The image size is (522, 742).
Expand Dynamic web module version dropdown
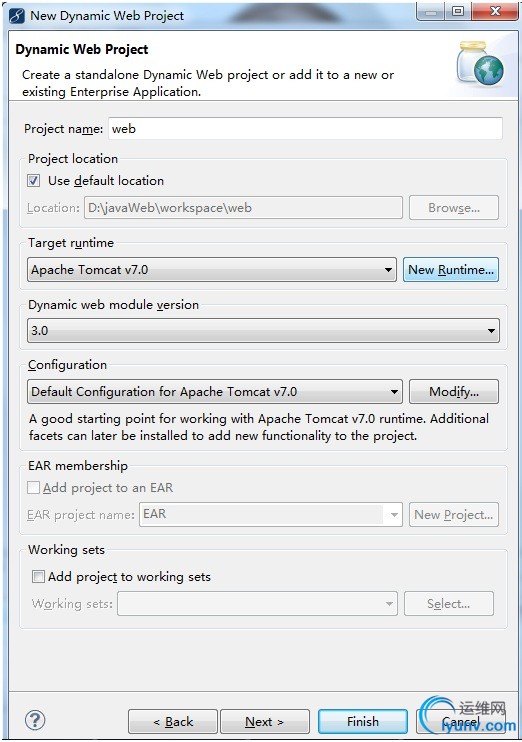pos(263,330)
